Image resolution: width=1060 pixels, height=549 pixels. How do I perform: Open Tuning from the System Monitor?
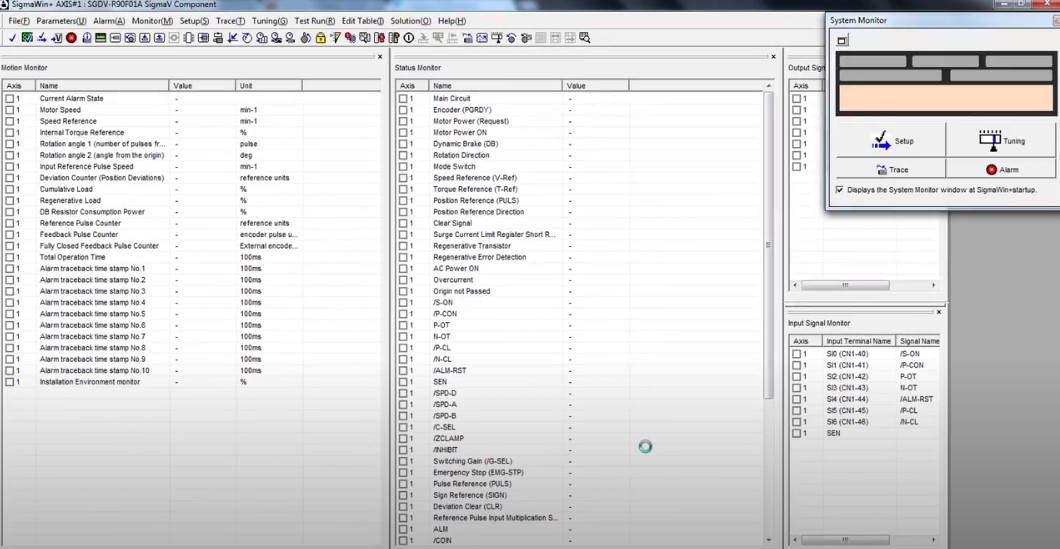(1001, 141)
